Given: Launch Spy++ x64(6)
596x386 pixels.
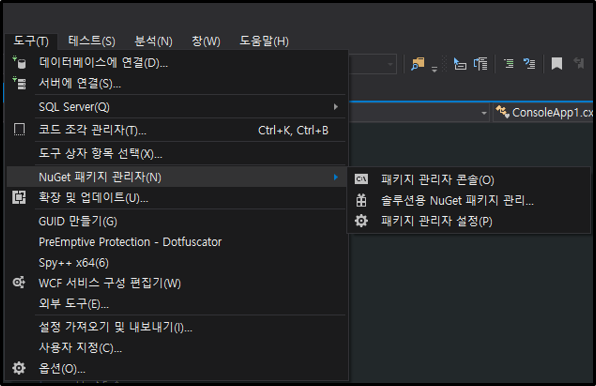Looking at the screenshot, I should click(177, 263).
